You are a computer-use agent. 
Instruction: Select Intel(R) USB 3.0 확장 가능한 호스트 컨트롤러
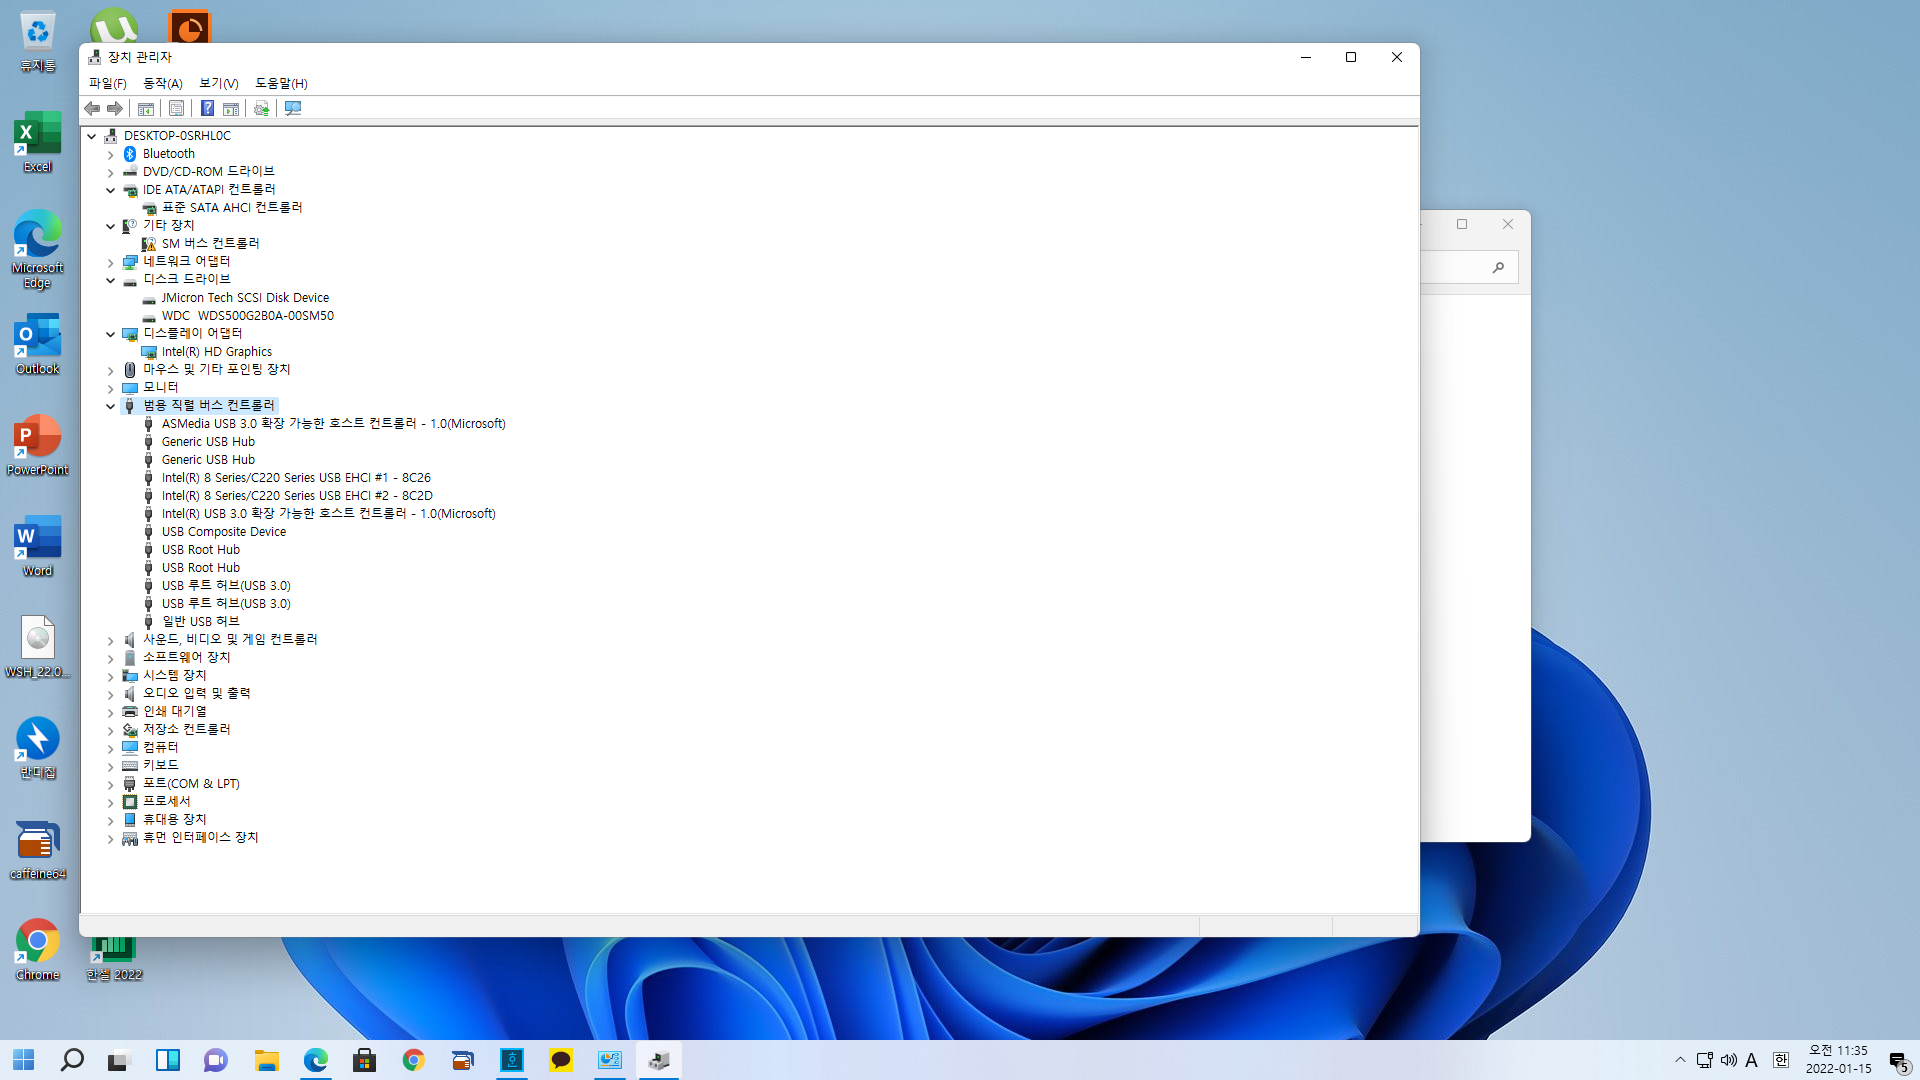(329, 514)
